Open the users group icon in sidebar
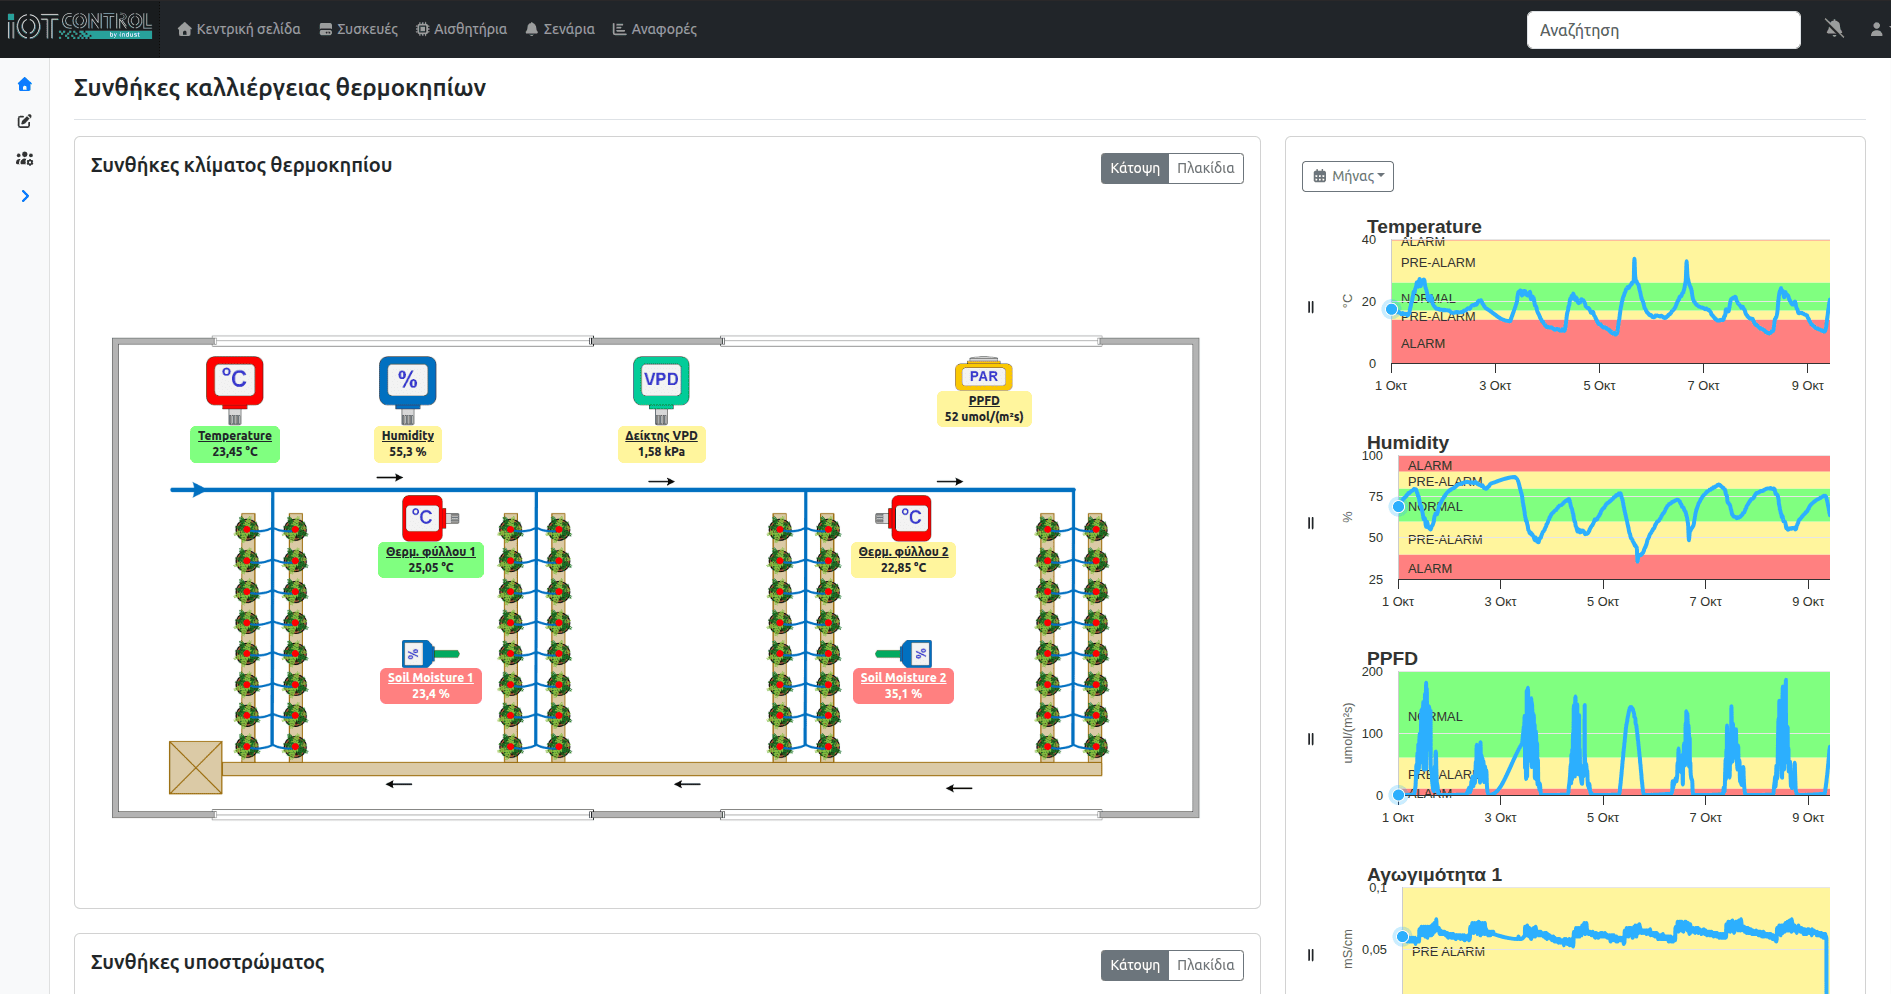This screenshot has width=1891, height=994. (25, 159)
